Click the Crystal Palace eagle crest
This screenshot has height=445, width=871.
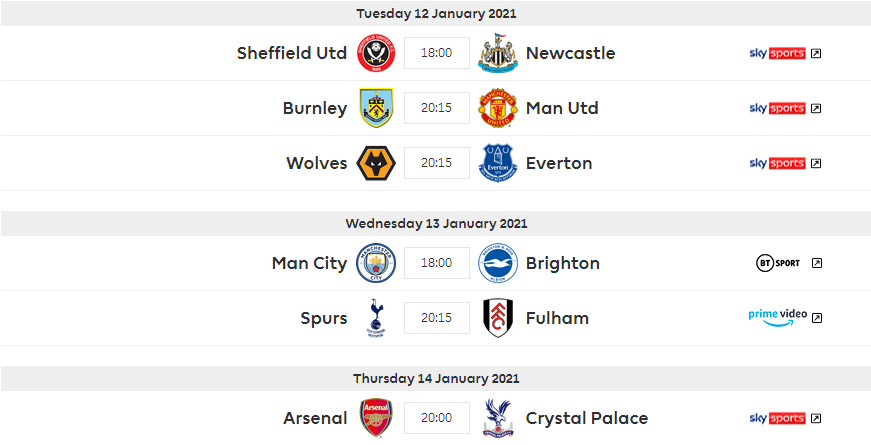point(497,418)
